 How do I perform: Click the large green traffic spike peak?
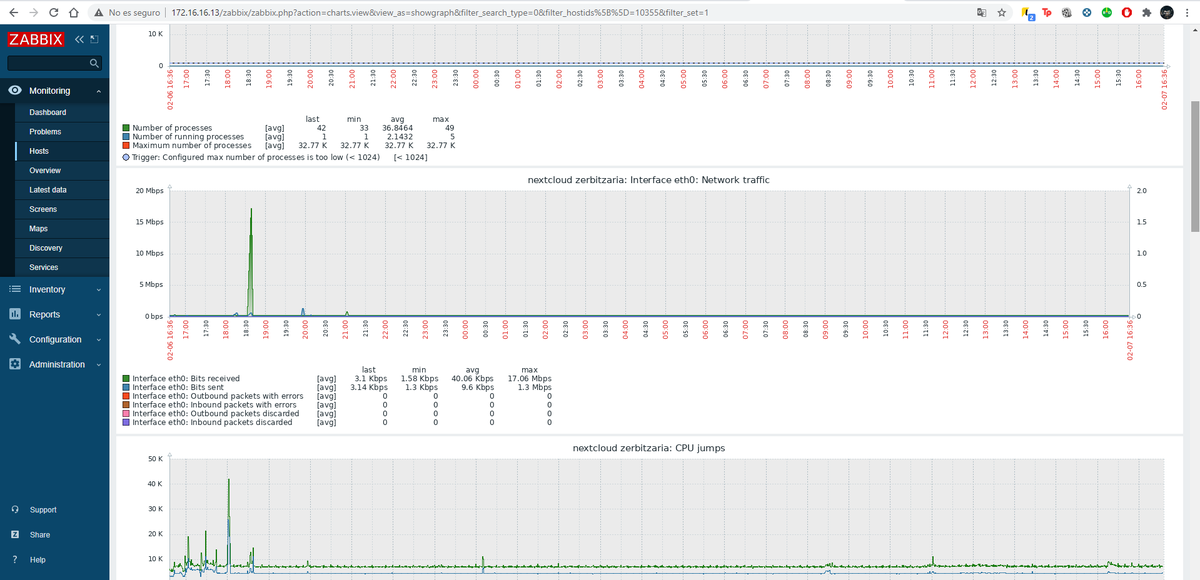click(250, 210)
